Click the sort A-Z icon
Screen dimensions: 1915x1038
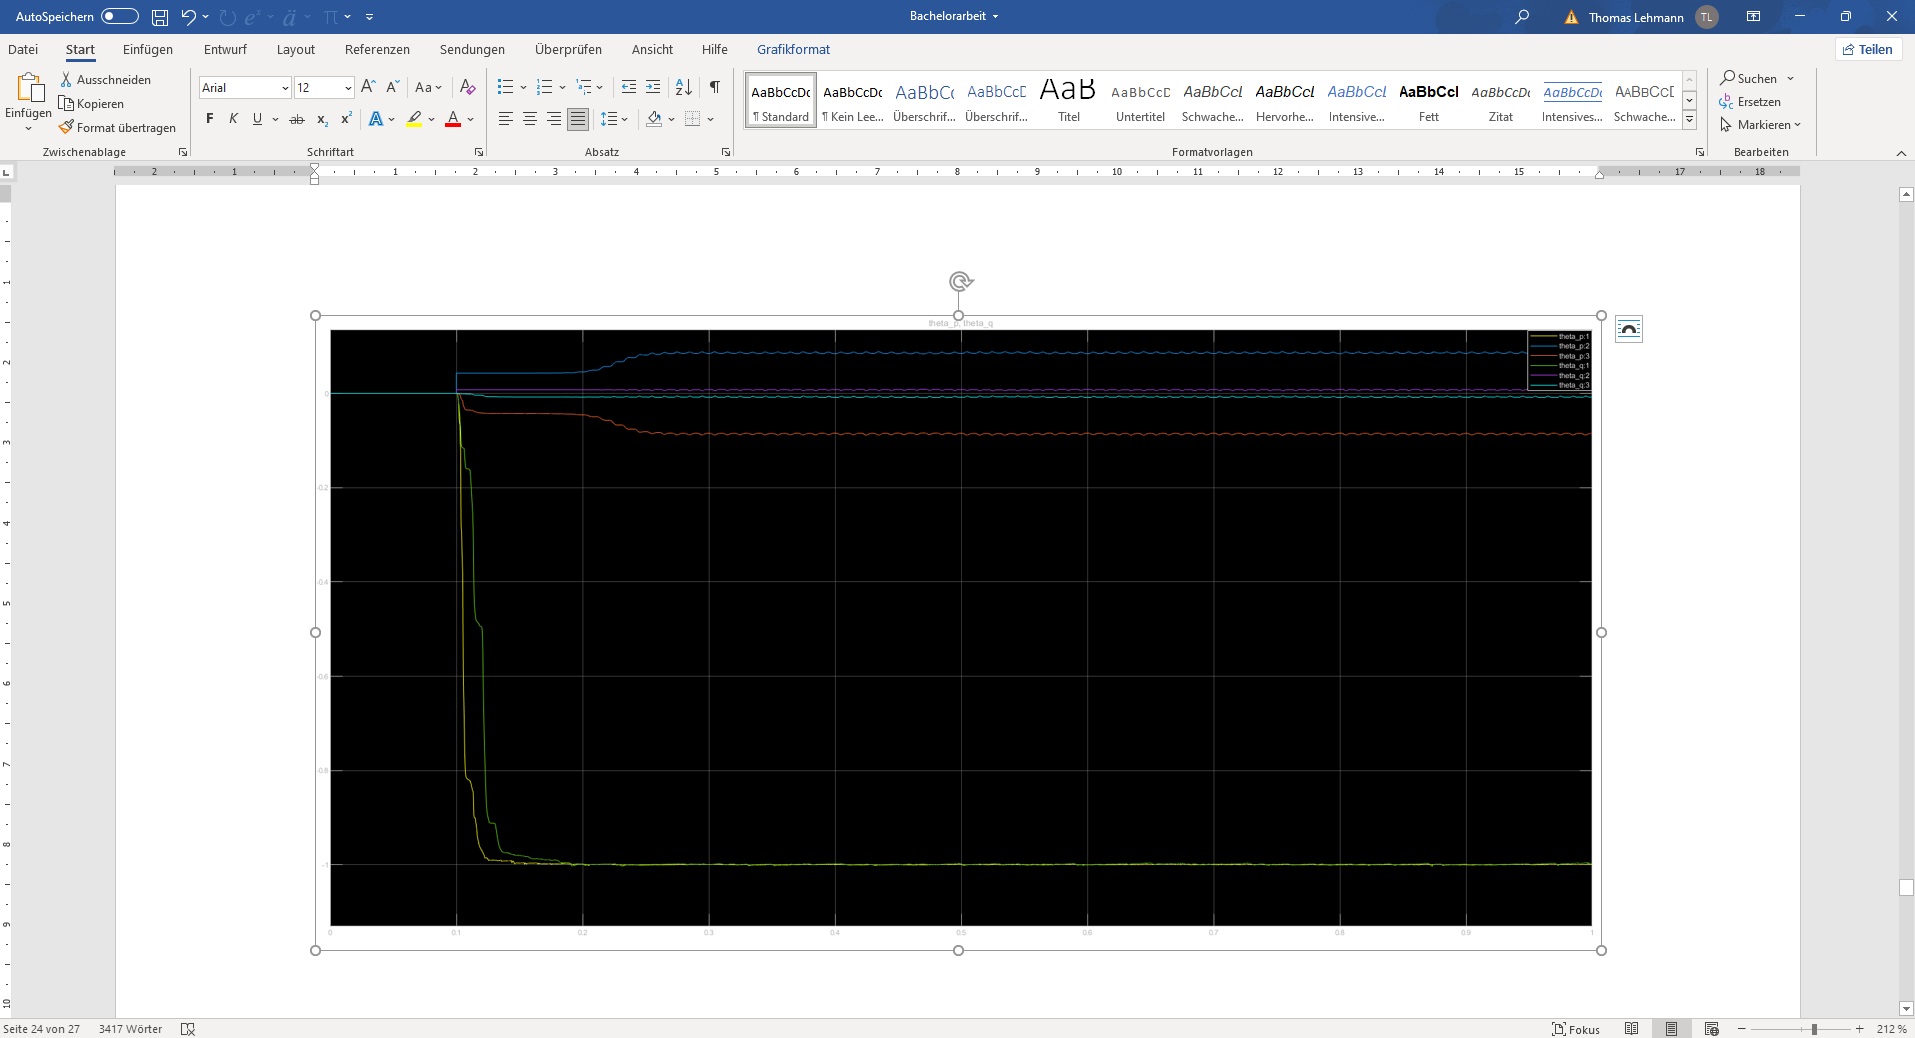click(x=683, y=87)
